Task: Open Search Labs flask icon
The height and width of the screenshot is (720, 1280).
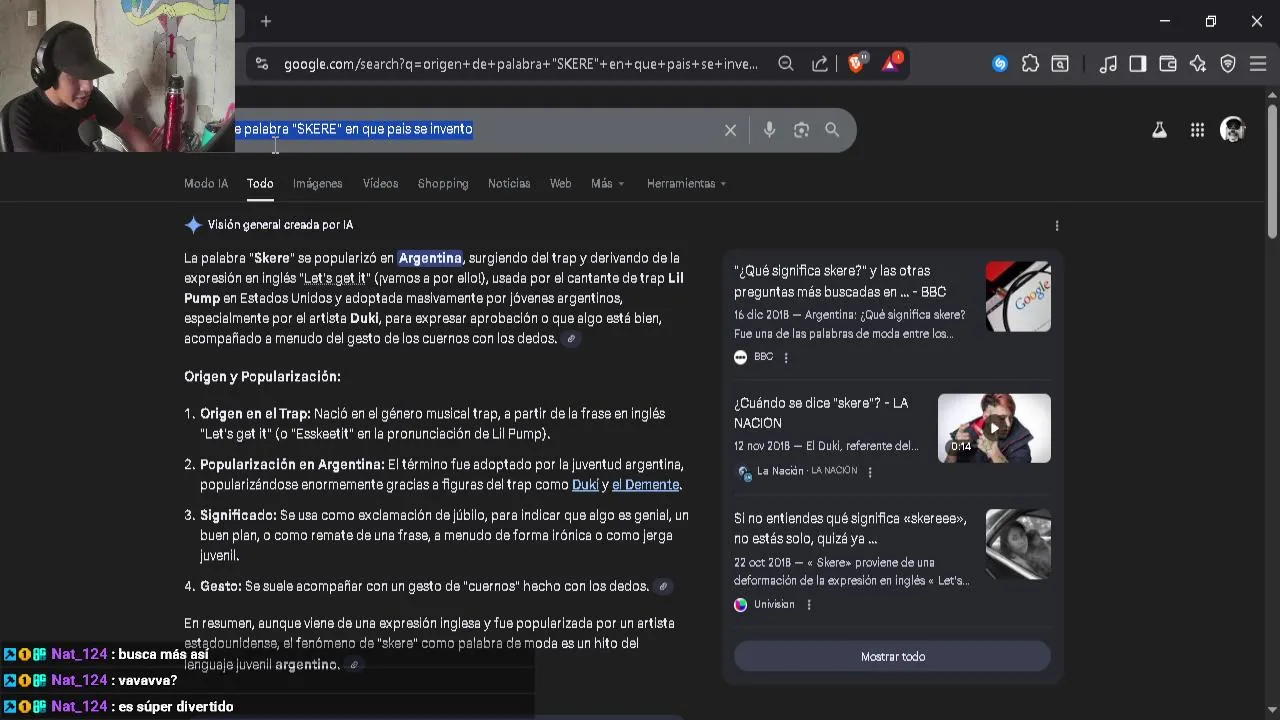Action: tap(1159, 130)
